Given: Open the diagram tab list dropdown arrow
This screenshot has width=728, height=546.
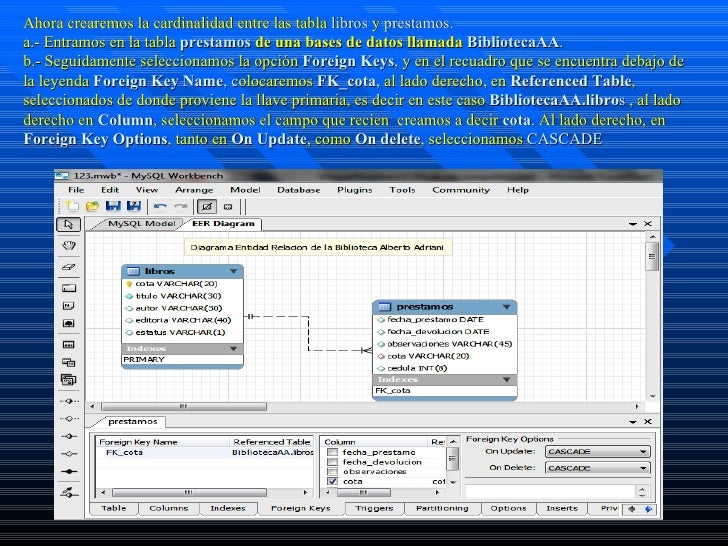Looking at the screenshot, I should pos(633,224).
